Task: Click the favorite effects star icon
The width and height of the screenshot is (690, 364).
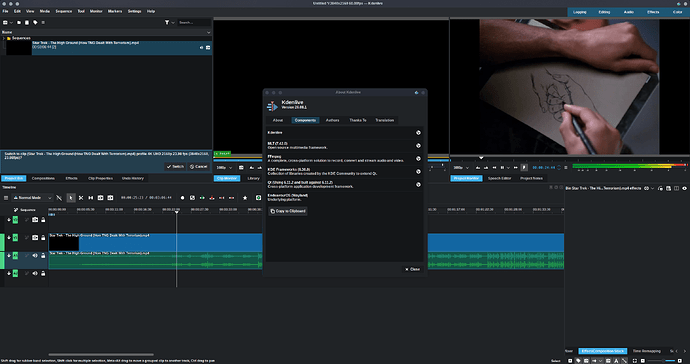Action: [245, 198]
